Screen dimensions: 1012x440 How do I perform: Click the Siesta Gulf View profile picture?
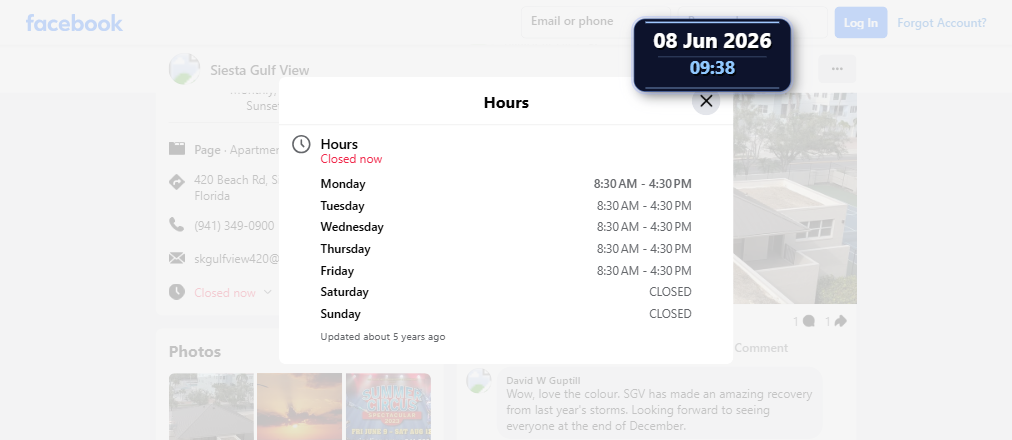pos(185,69)
